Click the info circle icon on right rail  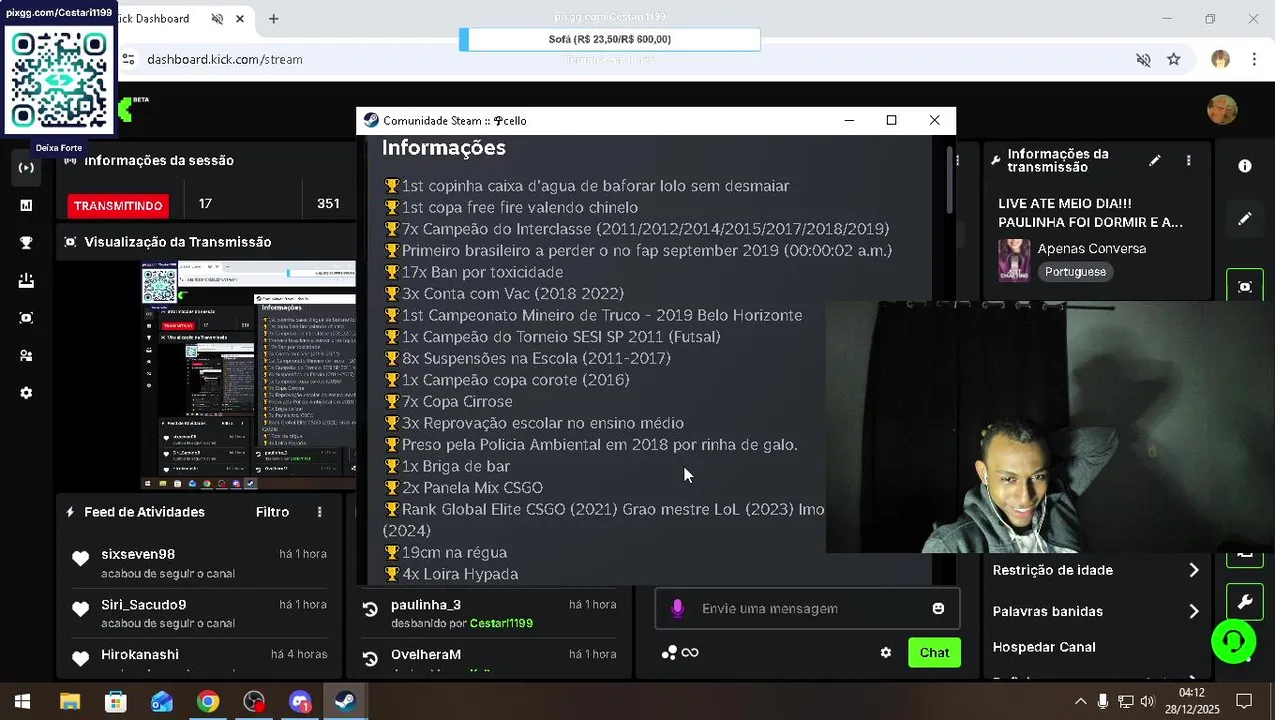coord(1245,166)
